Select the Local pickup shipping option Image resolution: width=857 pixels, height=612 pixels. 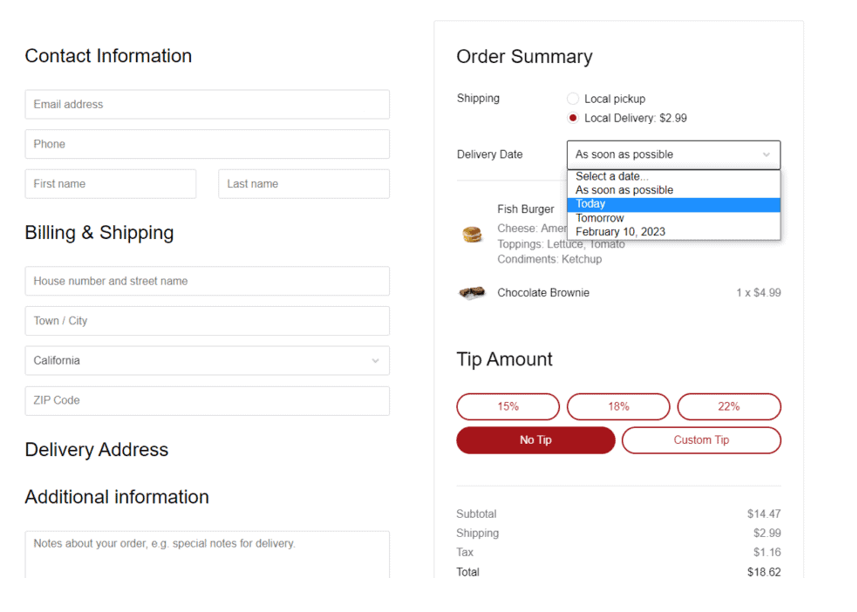click(573, 99)
